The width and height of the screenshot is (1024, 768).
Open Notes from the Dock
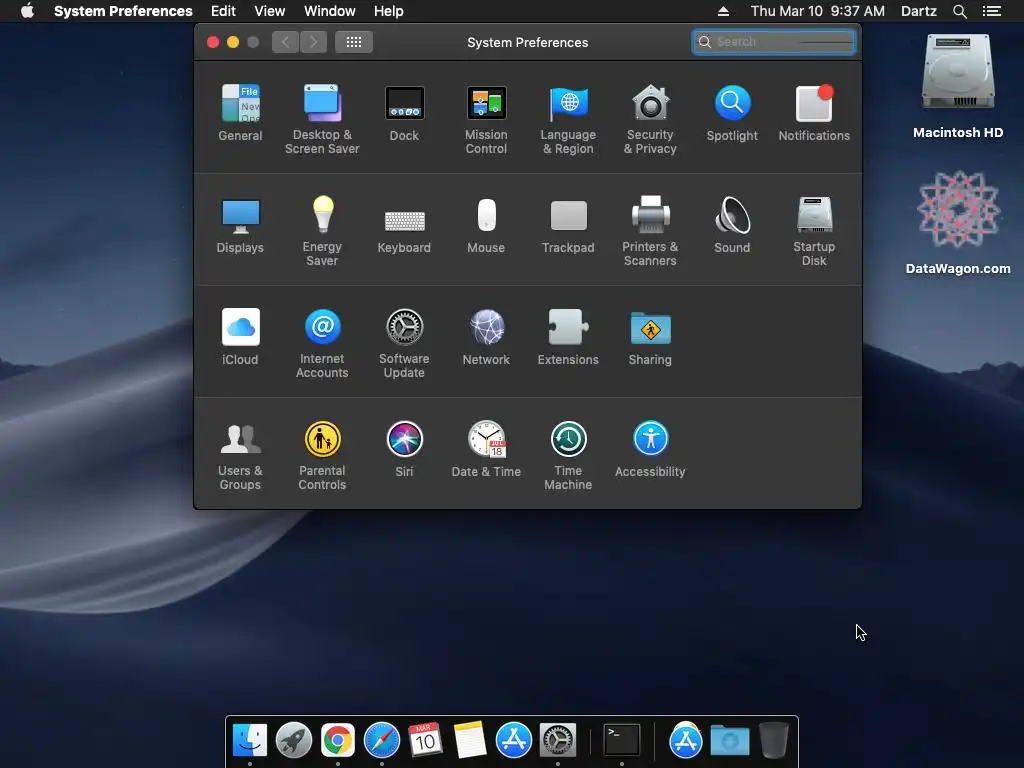[470, 740]
